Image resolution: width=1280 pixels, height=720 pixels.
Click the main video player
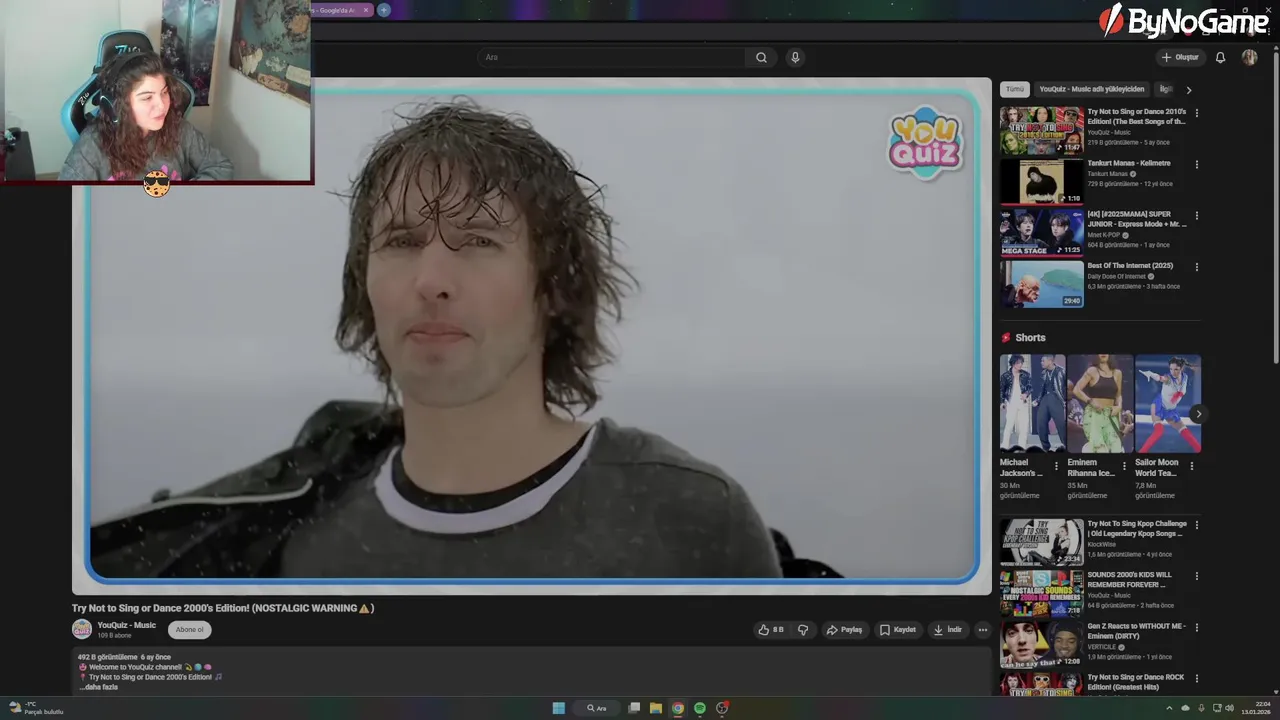tap(532, 336)
